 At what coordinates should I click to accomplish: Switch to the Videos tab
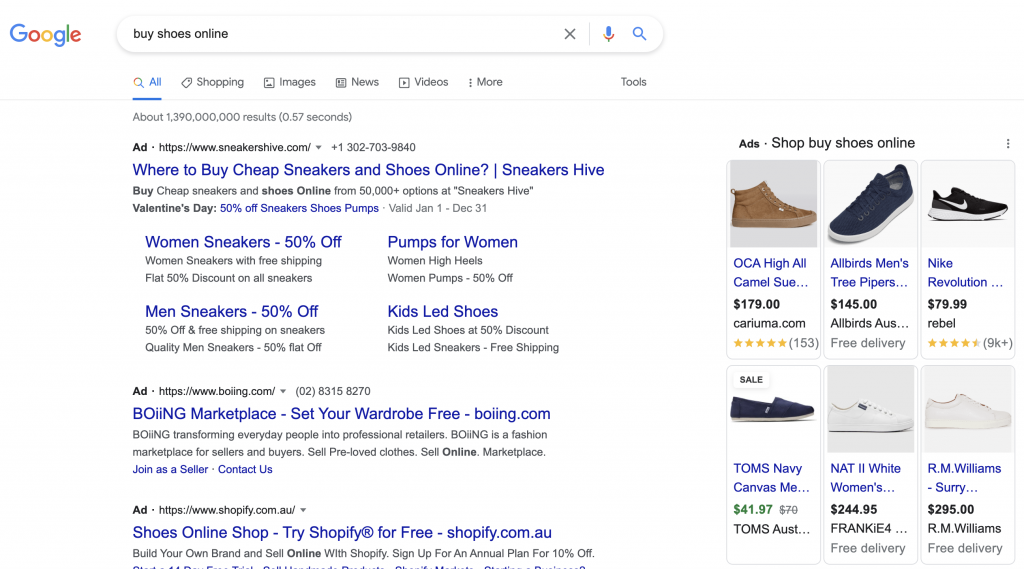tap(423, 82)
